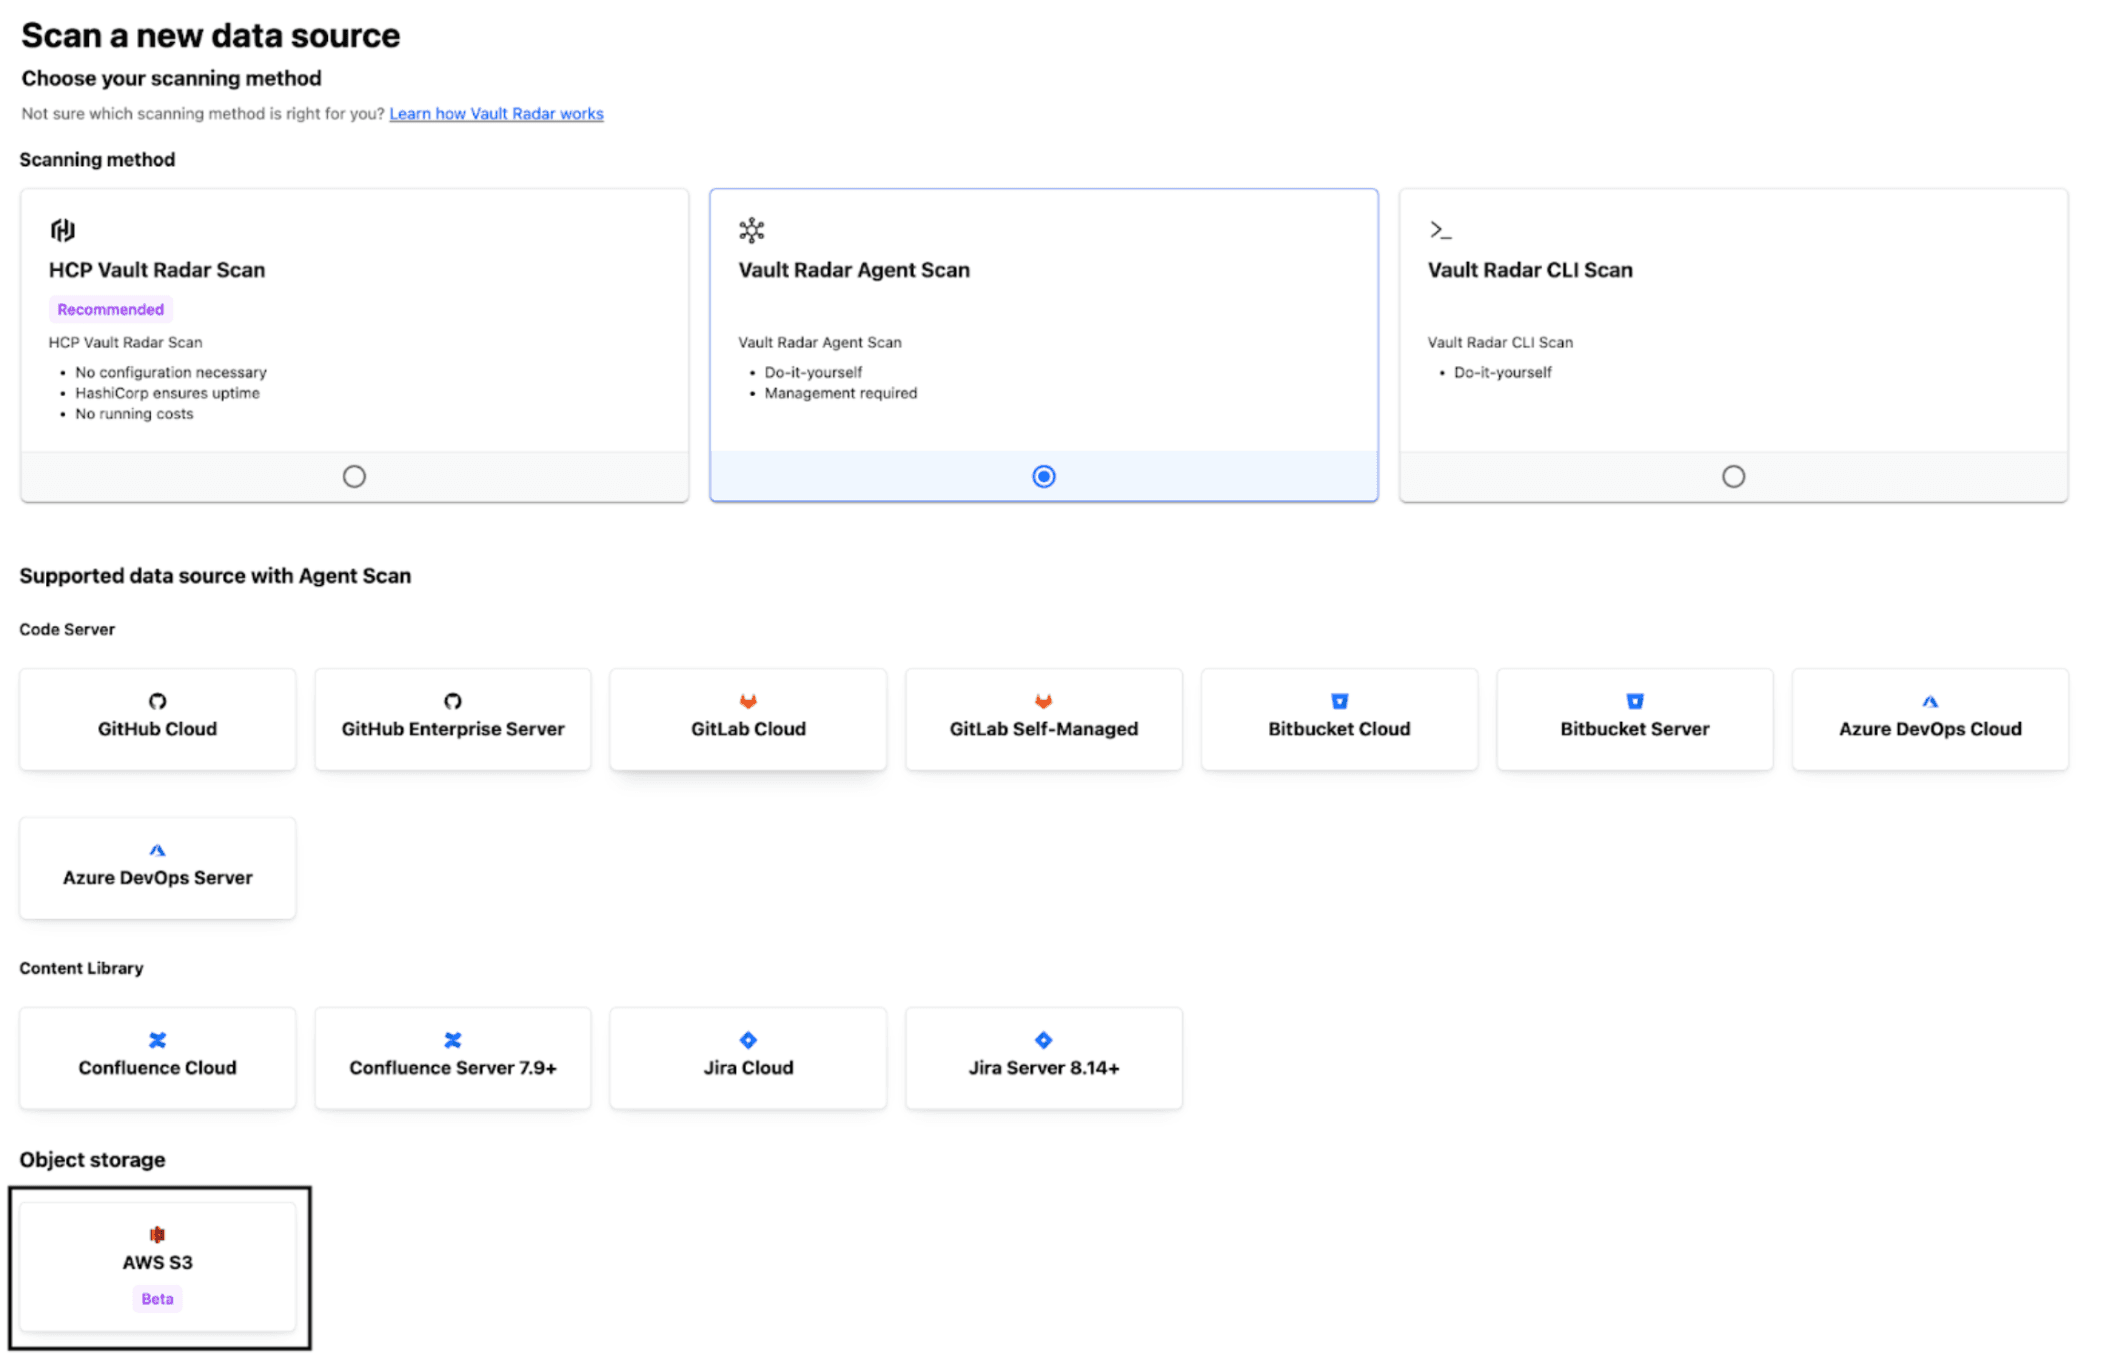Click the GitHub Cloud octocat icon

point(157,701)
